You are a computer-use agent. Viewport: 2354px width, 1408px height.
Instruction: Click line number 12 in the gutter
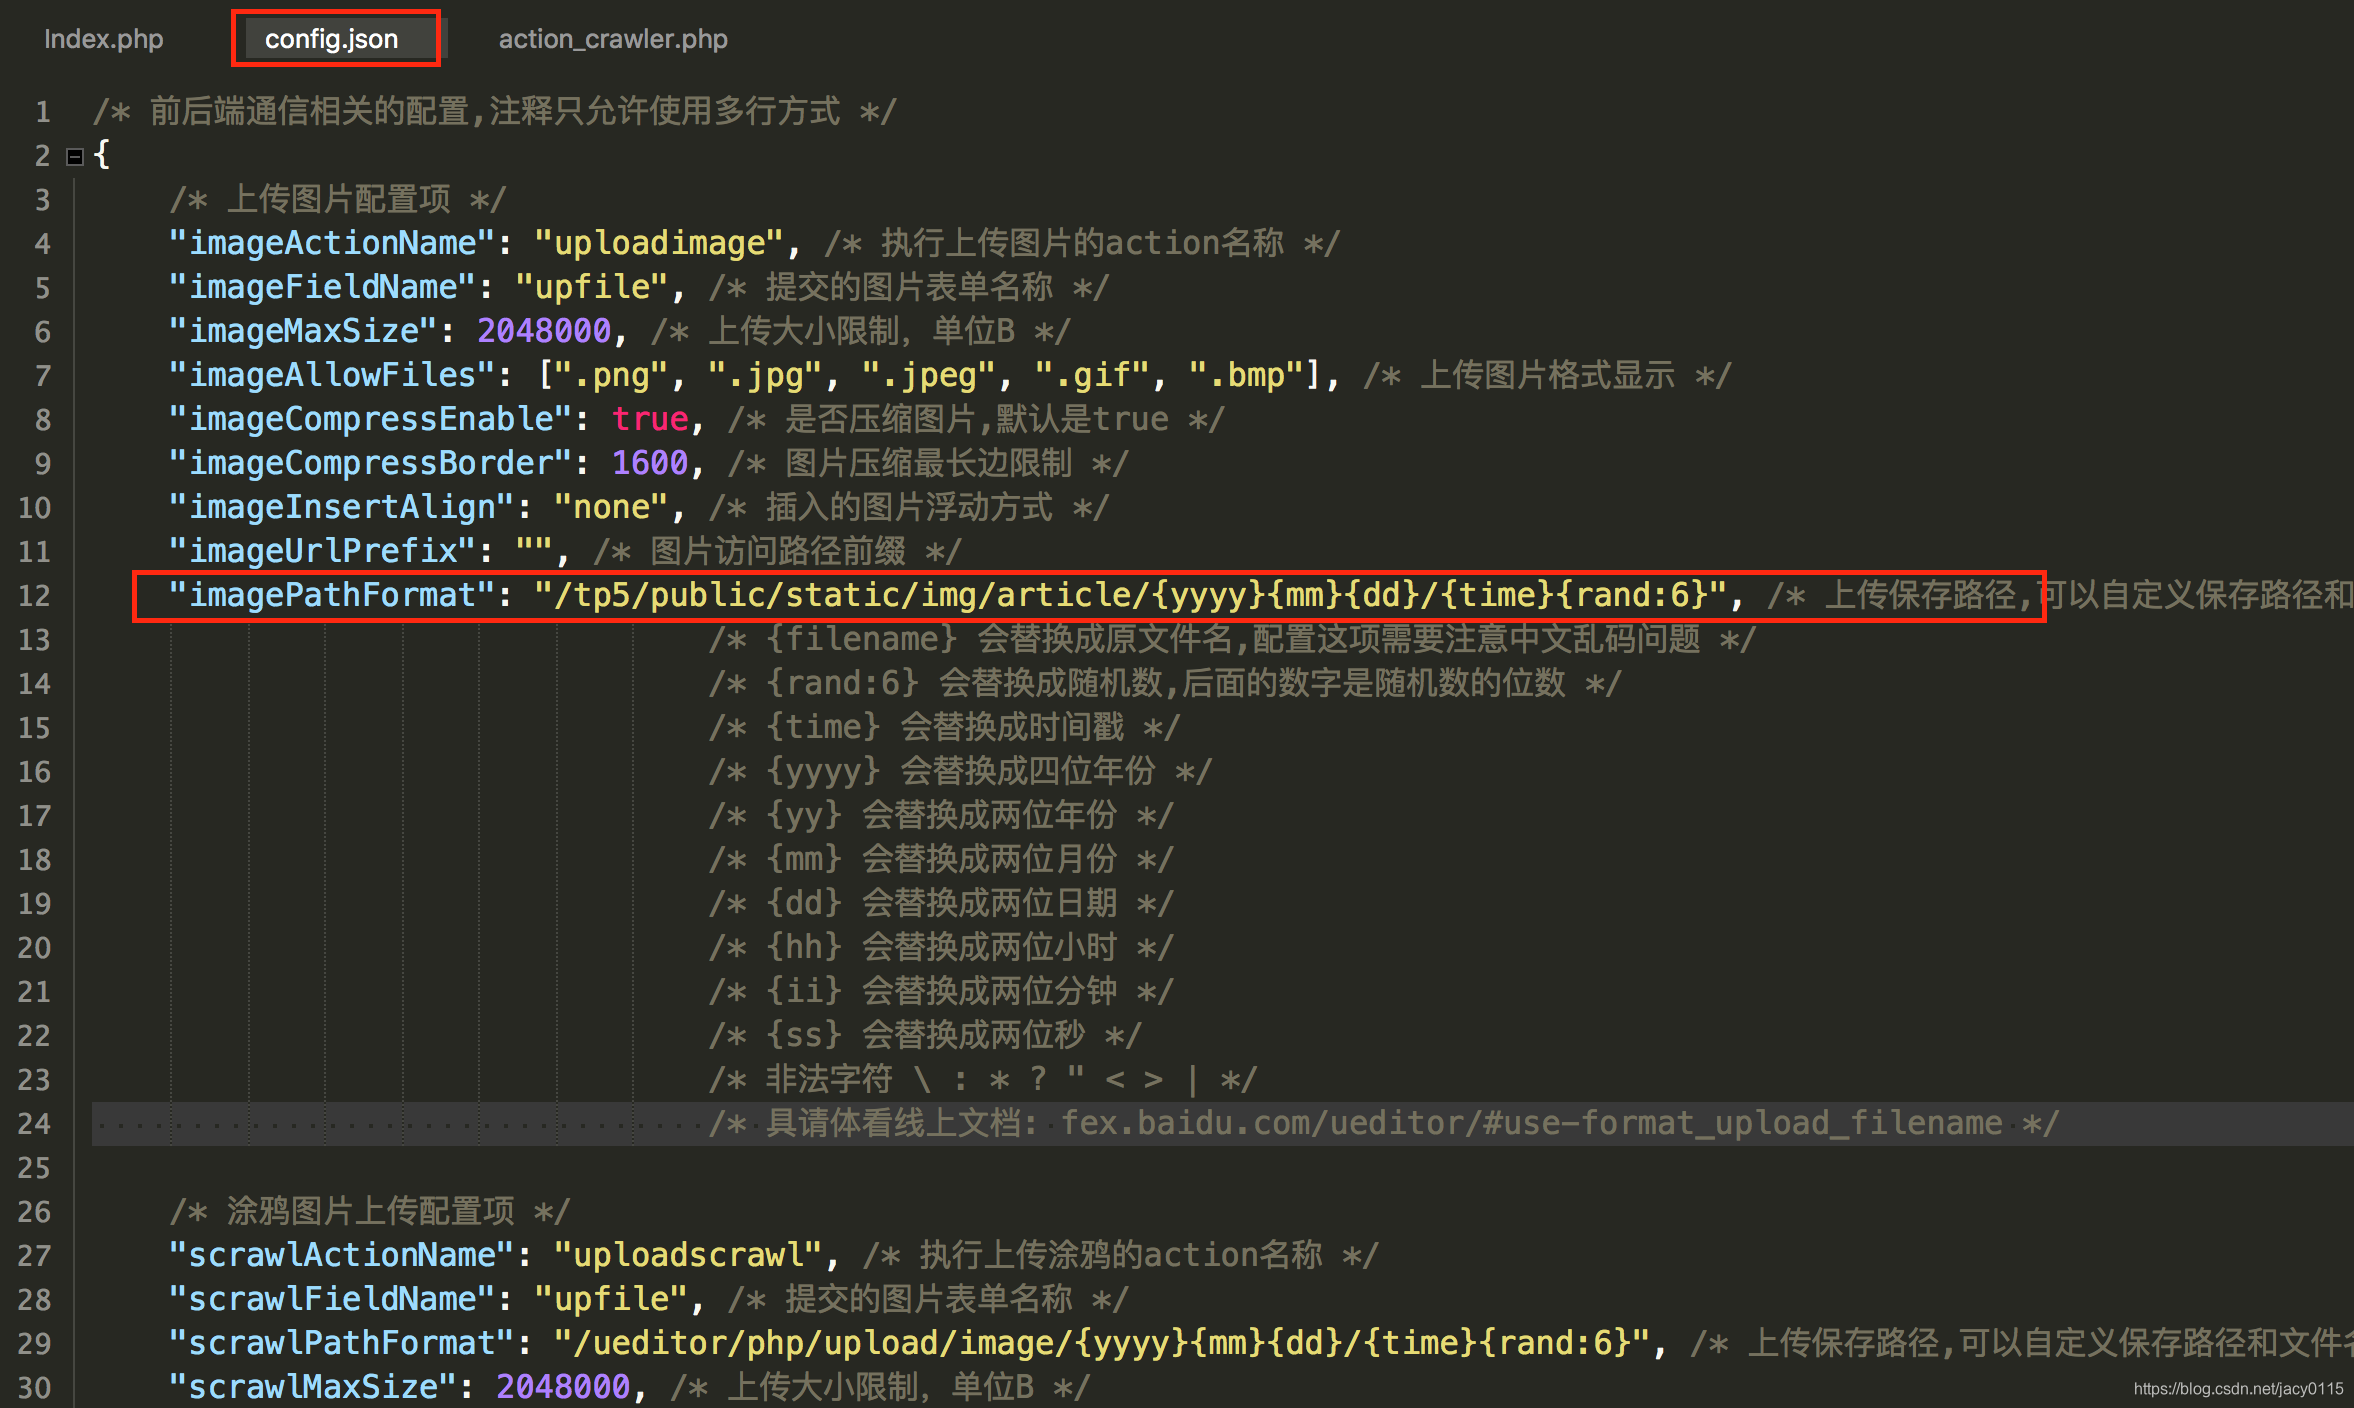tap(34, 595)
